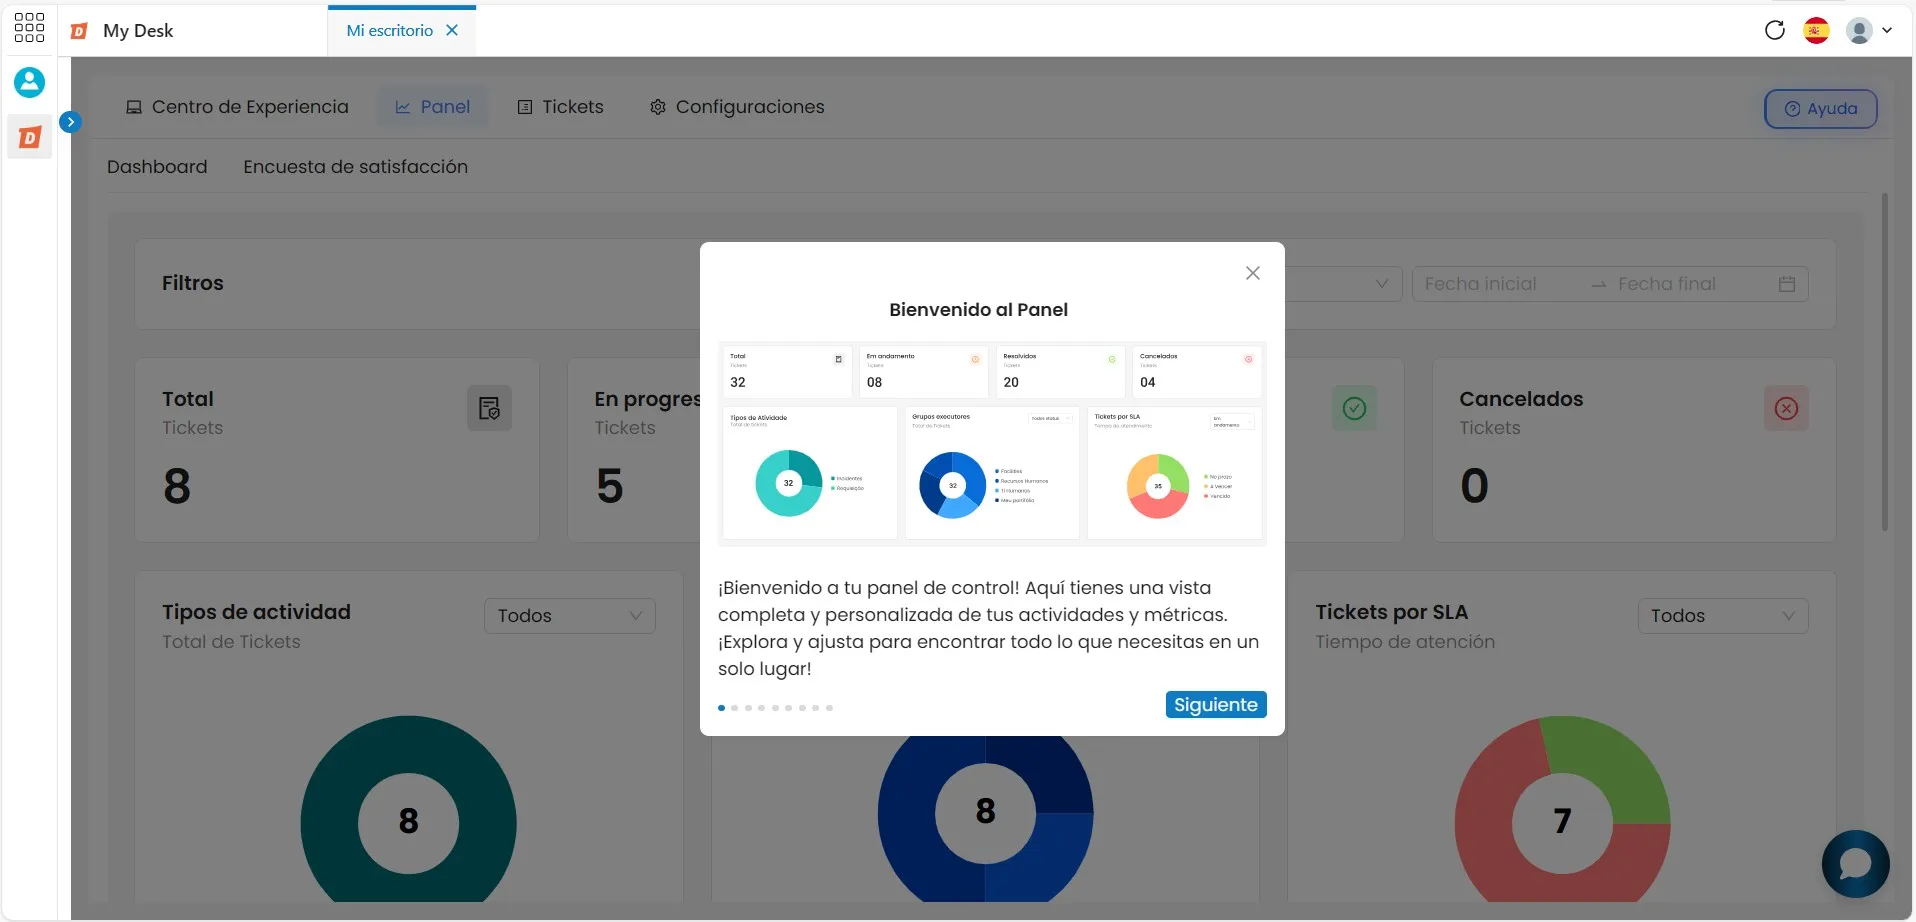Image resolution: width=1916 pixels, height=922 pixels.
Task: Click the Siguiente button
Action: (x=1216, y=705)
